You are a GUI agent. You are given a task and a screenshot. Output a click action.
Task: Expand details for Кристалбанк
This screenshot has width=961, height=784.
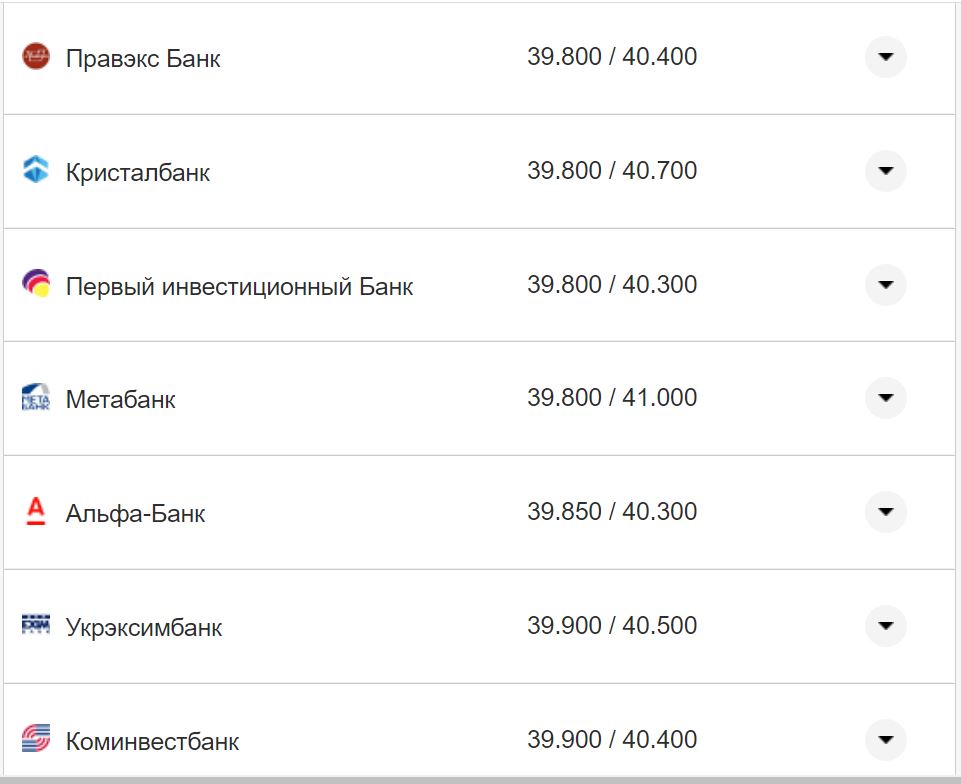coord(884,170)
